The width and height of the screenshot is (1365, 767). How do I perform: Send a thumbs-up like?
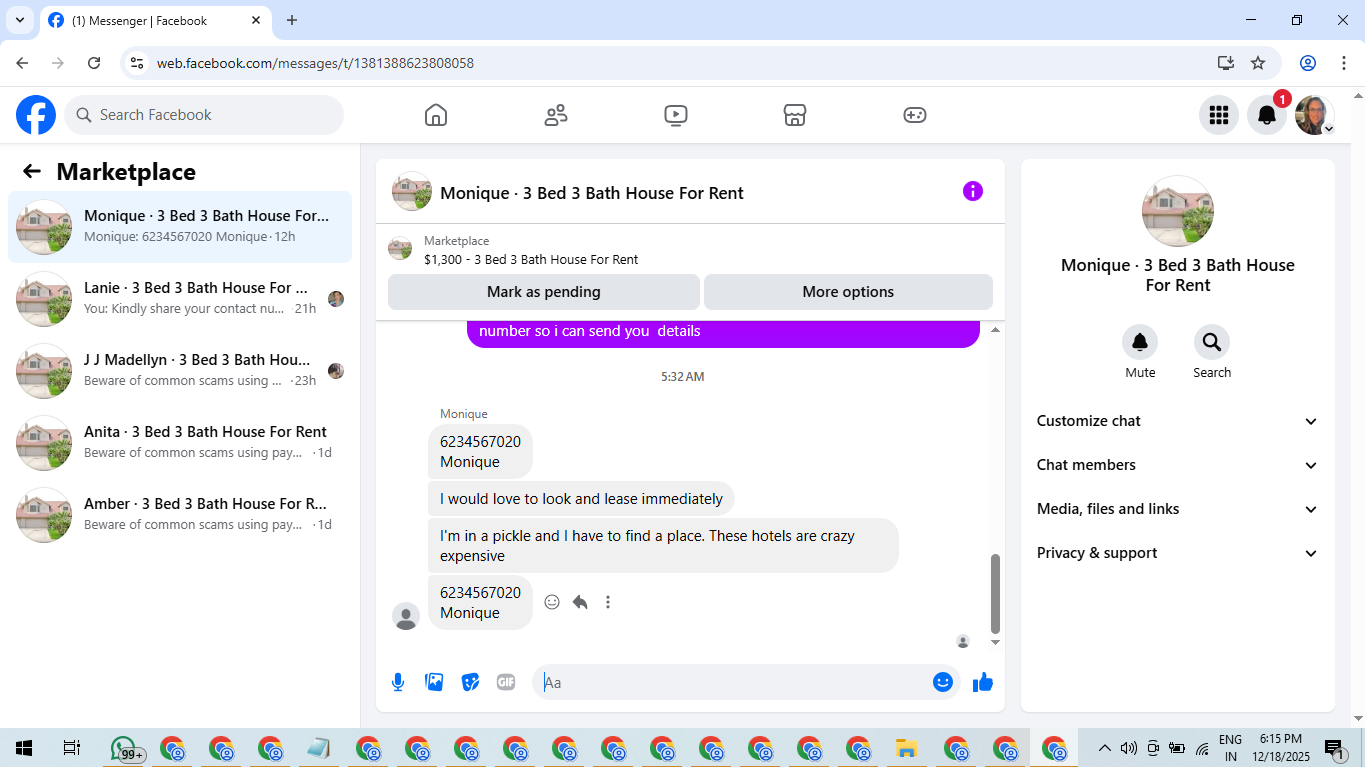983,682
